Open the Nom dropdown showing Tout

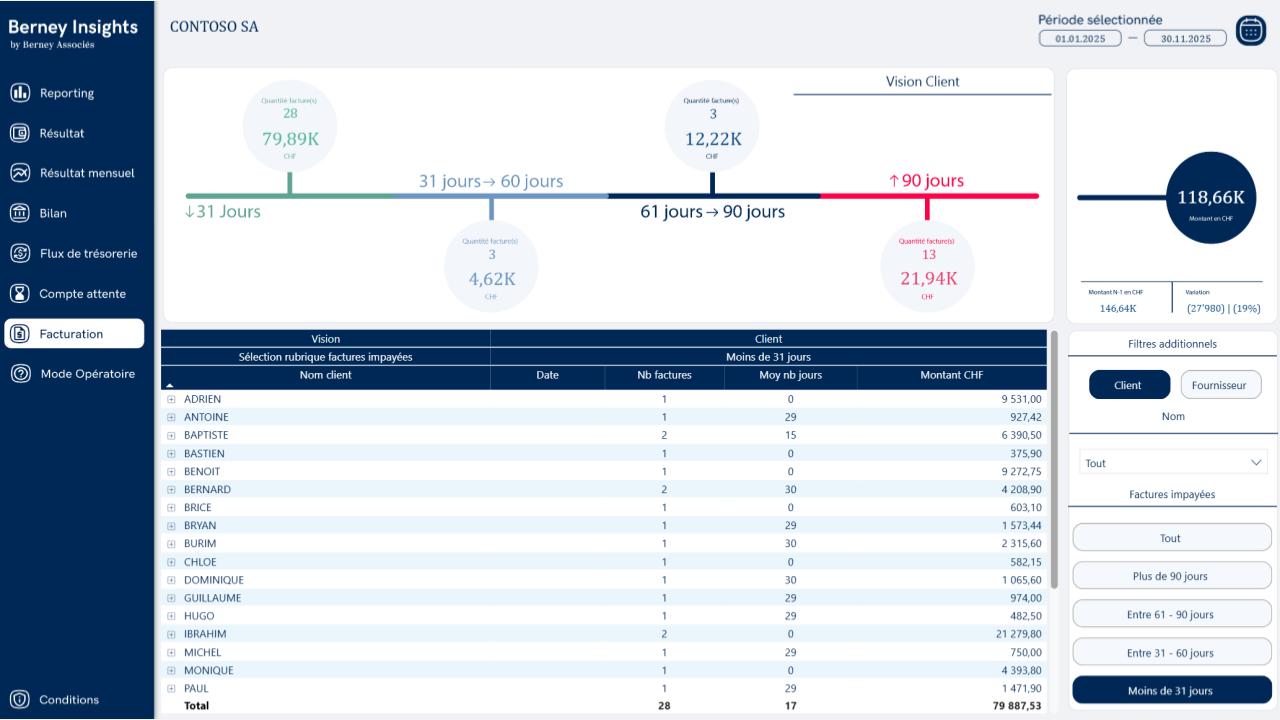(1171, 463)
